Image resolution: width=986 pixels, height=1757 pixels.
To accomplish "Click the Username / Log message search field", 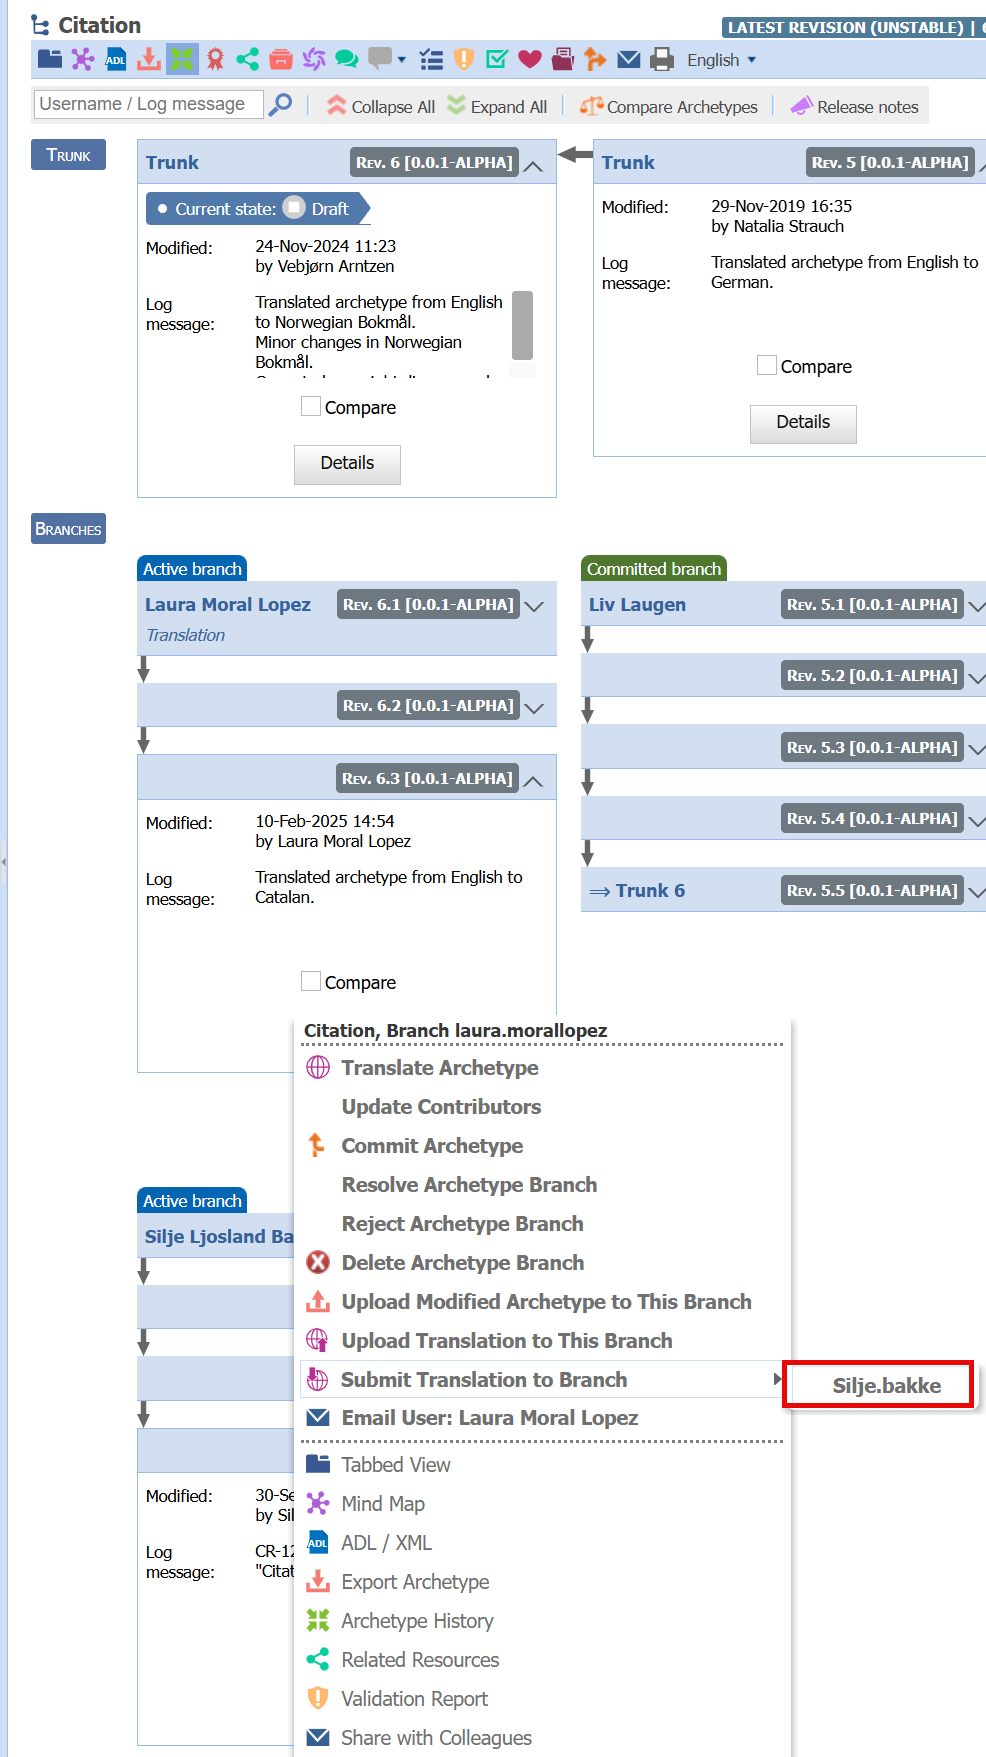I will 148,104.
